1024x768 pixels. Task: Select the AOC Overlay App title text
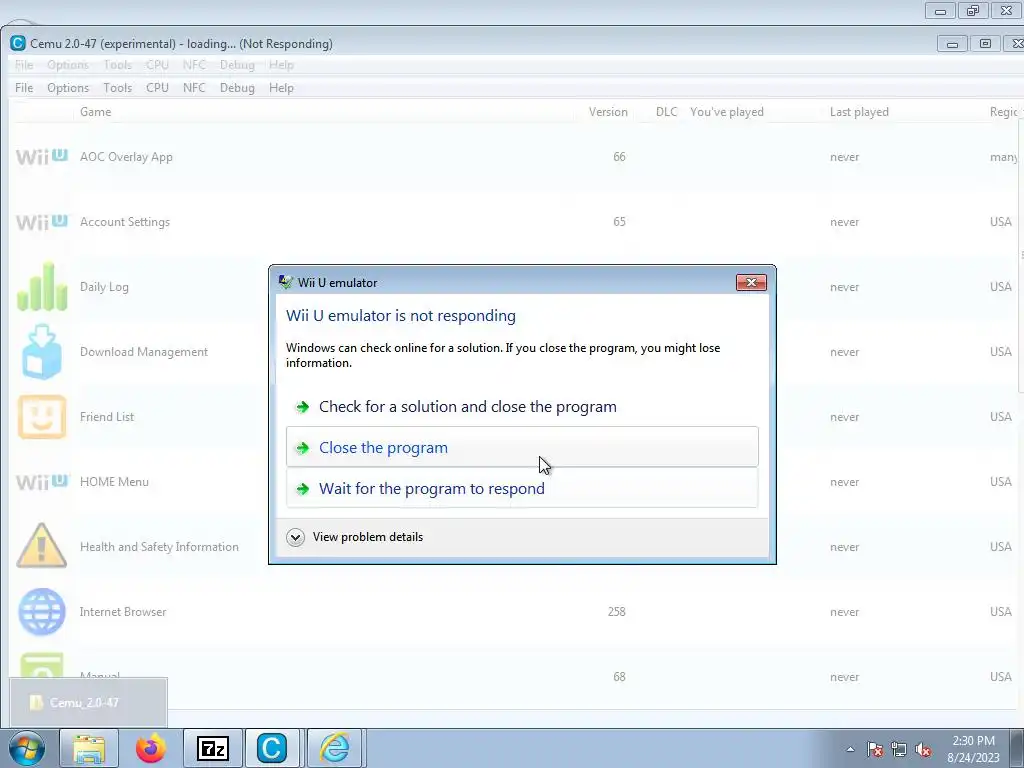click(x=126, y=157)
